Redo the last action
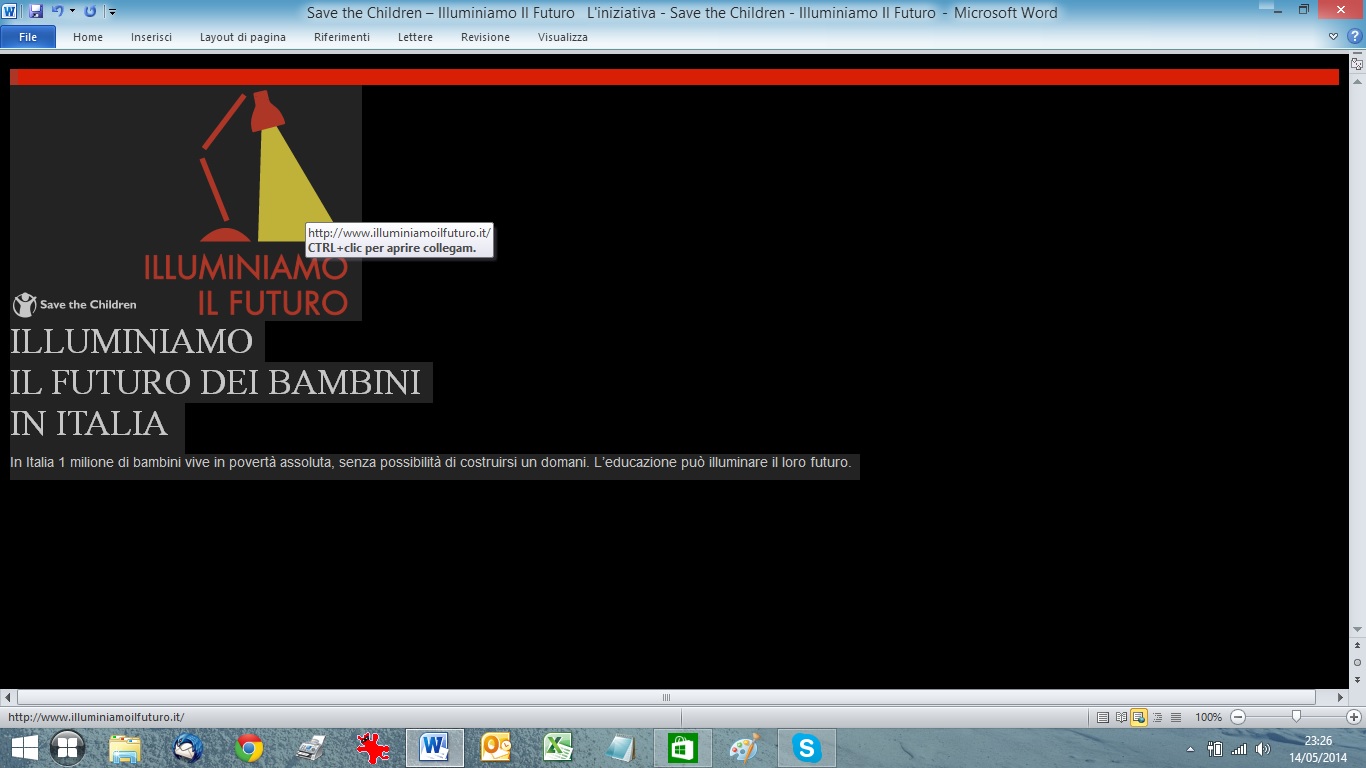1366x768 pixels. pos(90,11)
